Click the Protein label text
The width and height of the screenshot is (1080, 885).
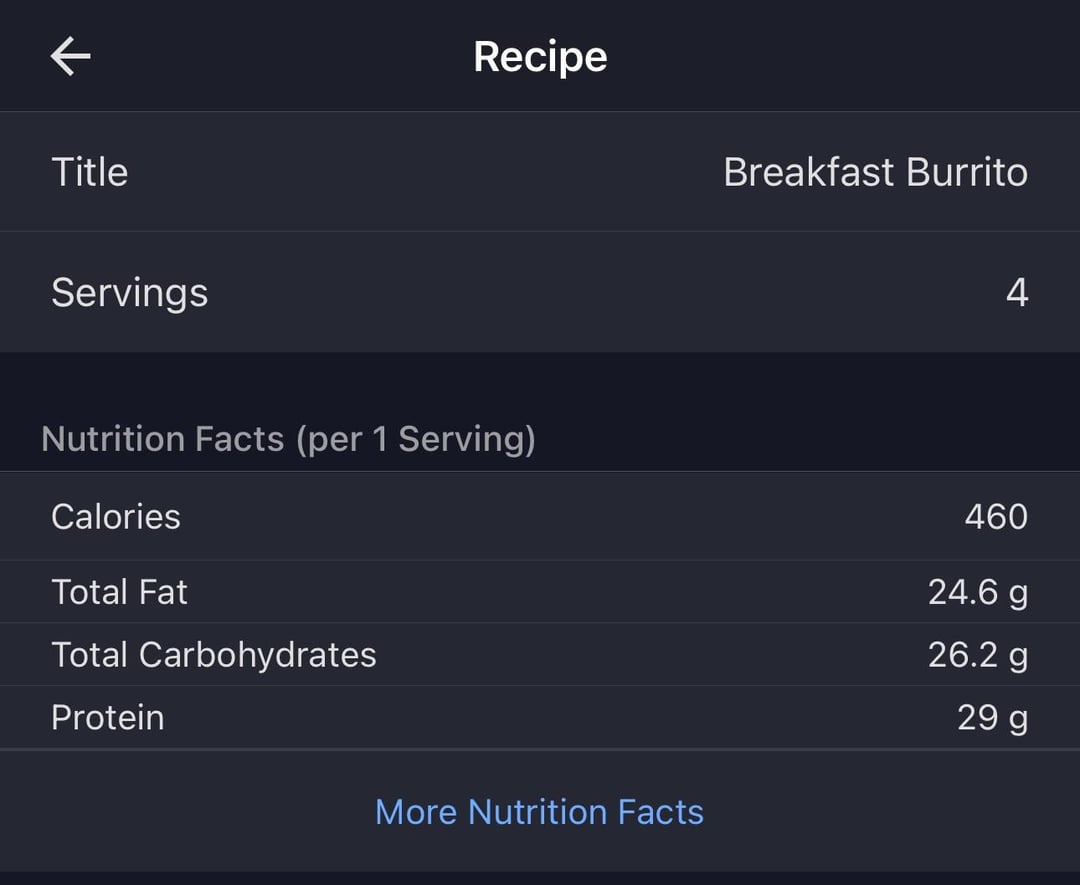point(107,718)
